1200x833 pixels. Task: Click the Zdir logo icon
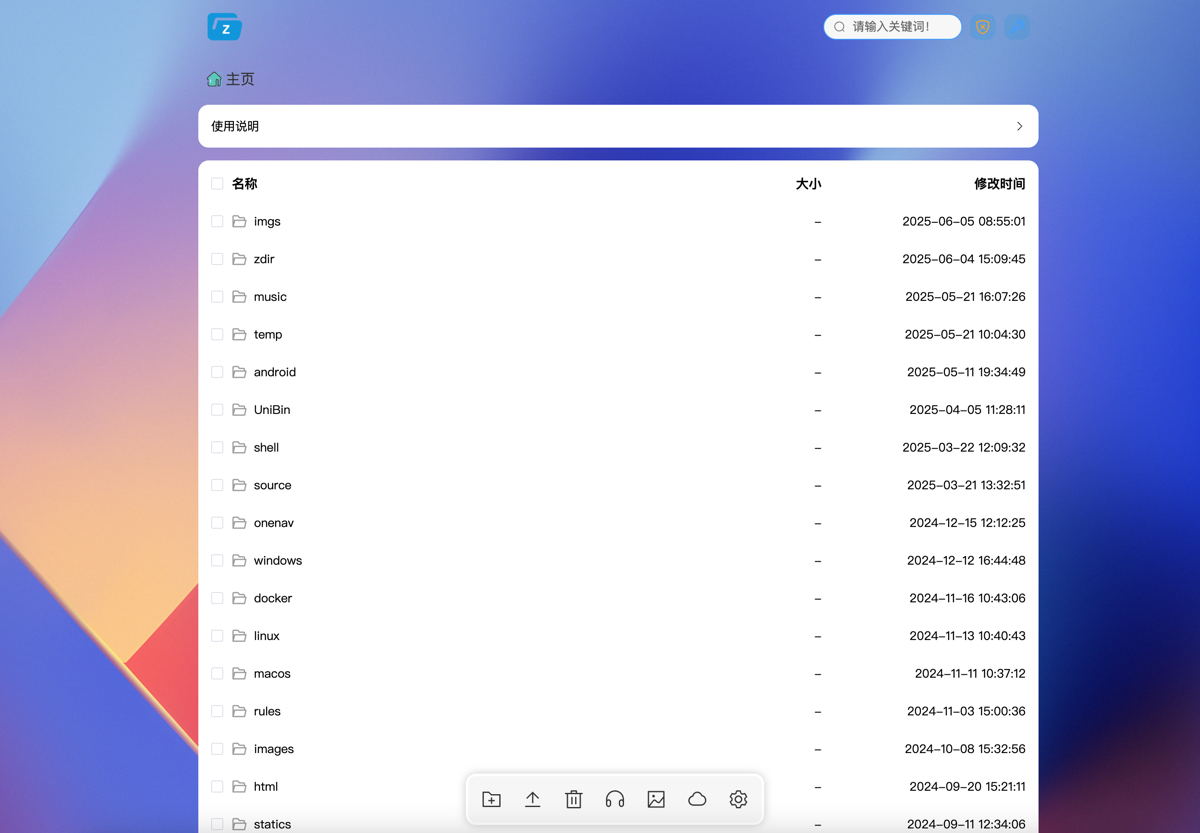tap(225, 27)
